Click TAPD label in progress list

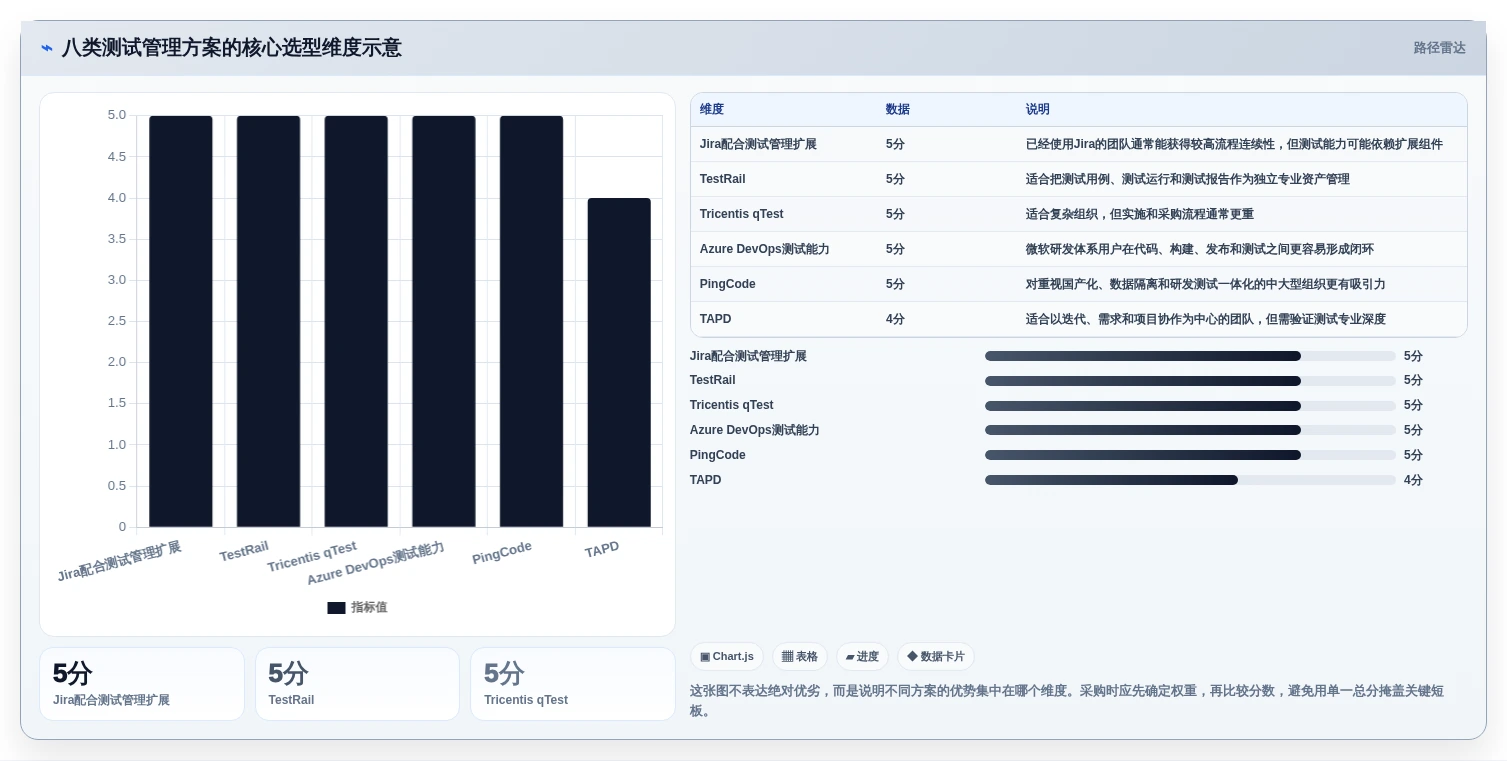(x=705, y=480)
